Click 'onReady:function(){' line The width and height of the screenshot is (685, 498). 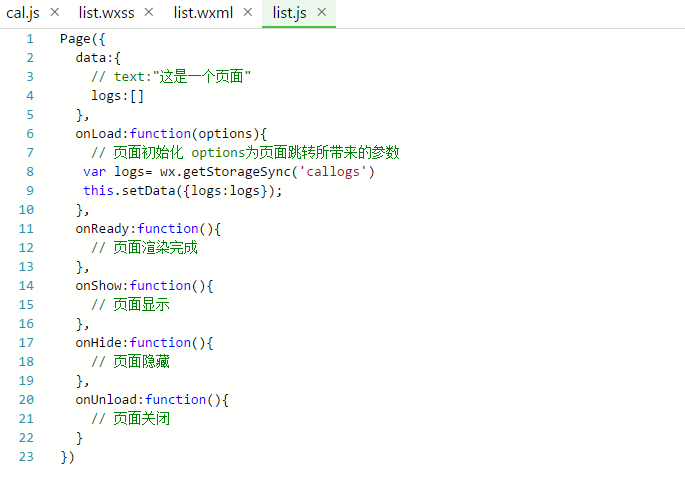148,228
